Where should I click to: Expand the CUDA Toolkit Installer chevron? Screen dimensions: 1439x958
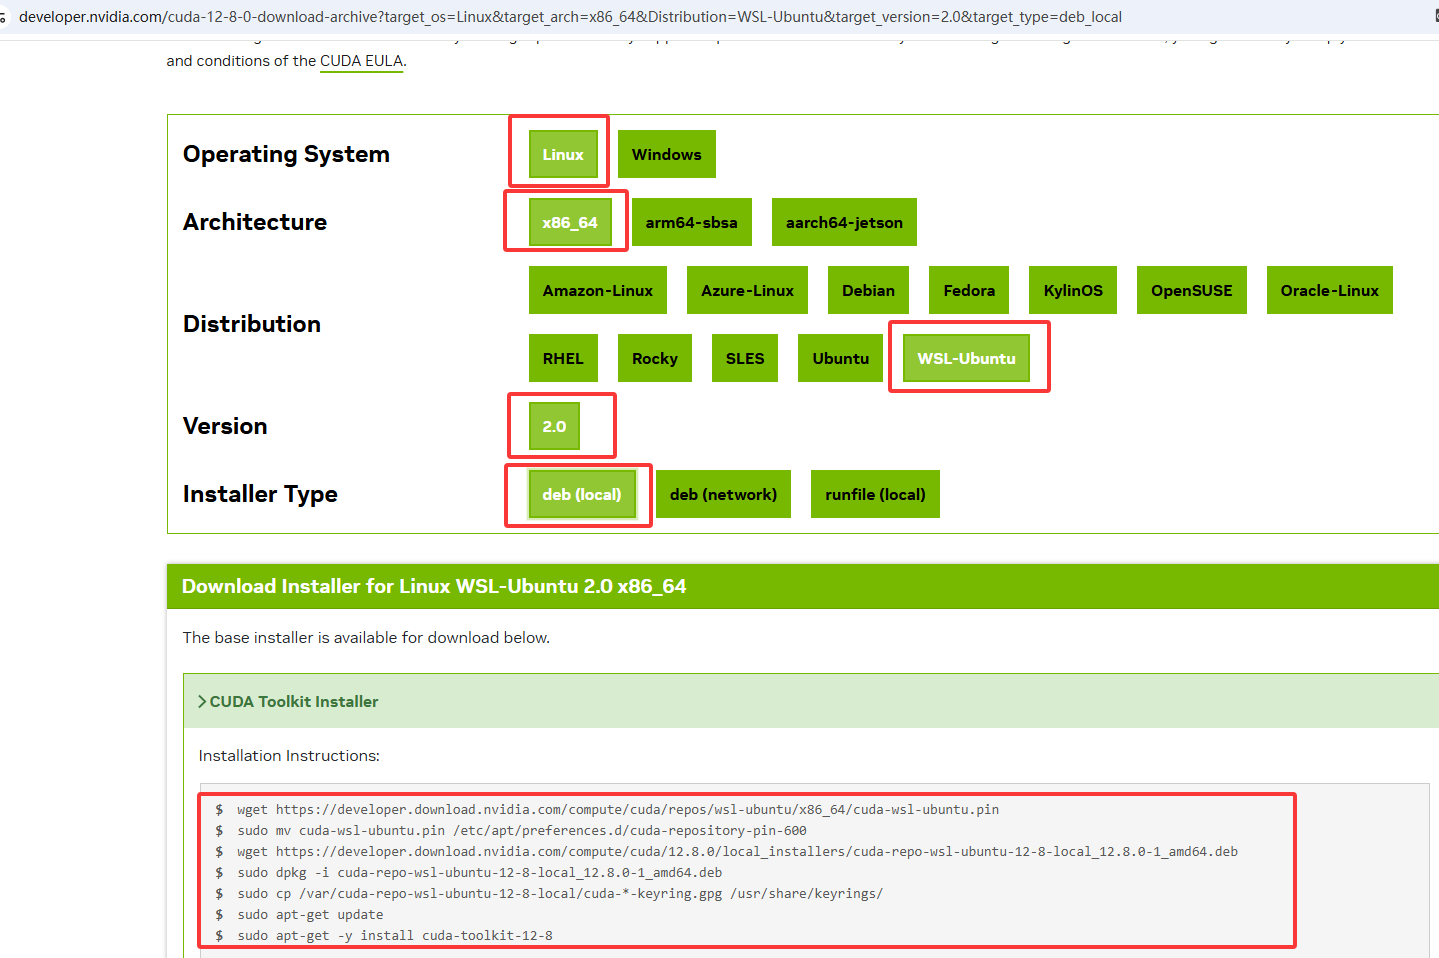(203, 702)
